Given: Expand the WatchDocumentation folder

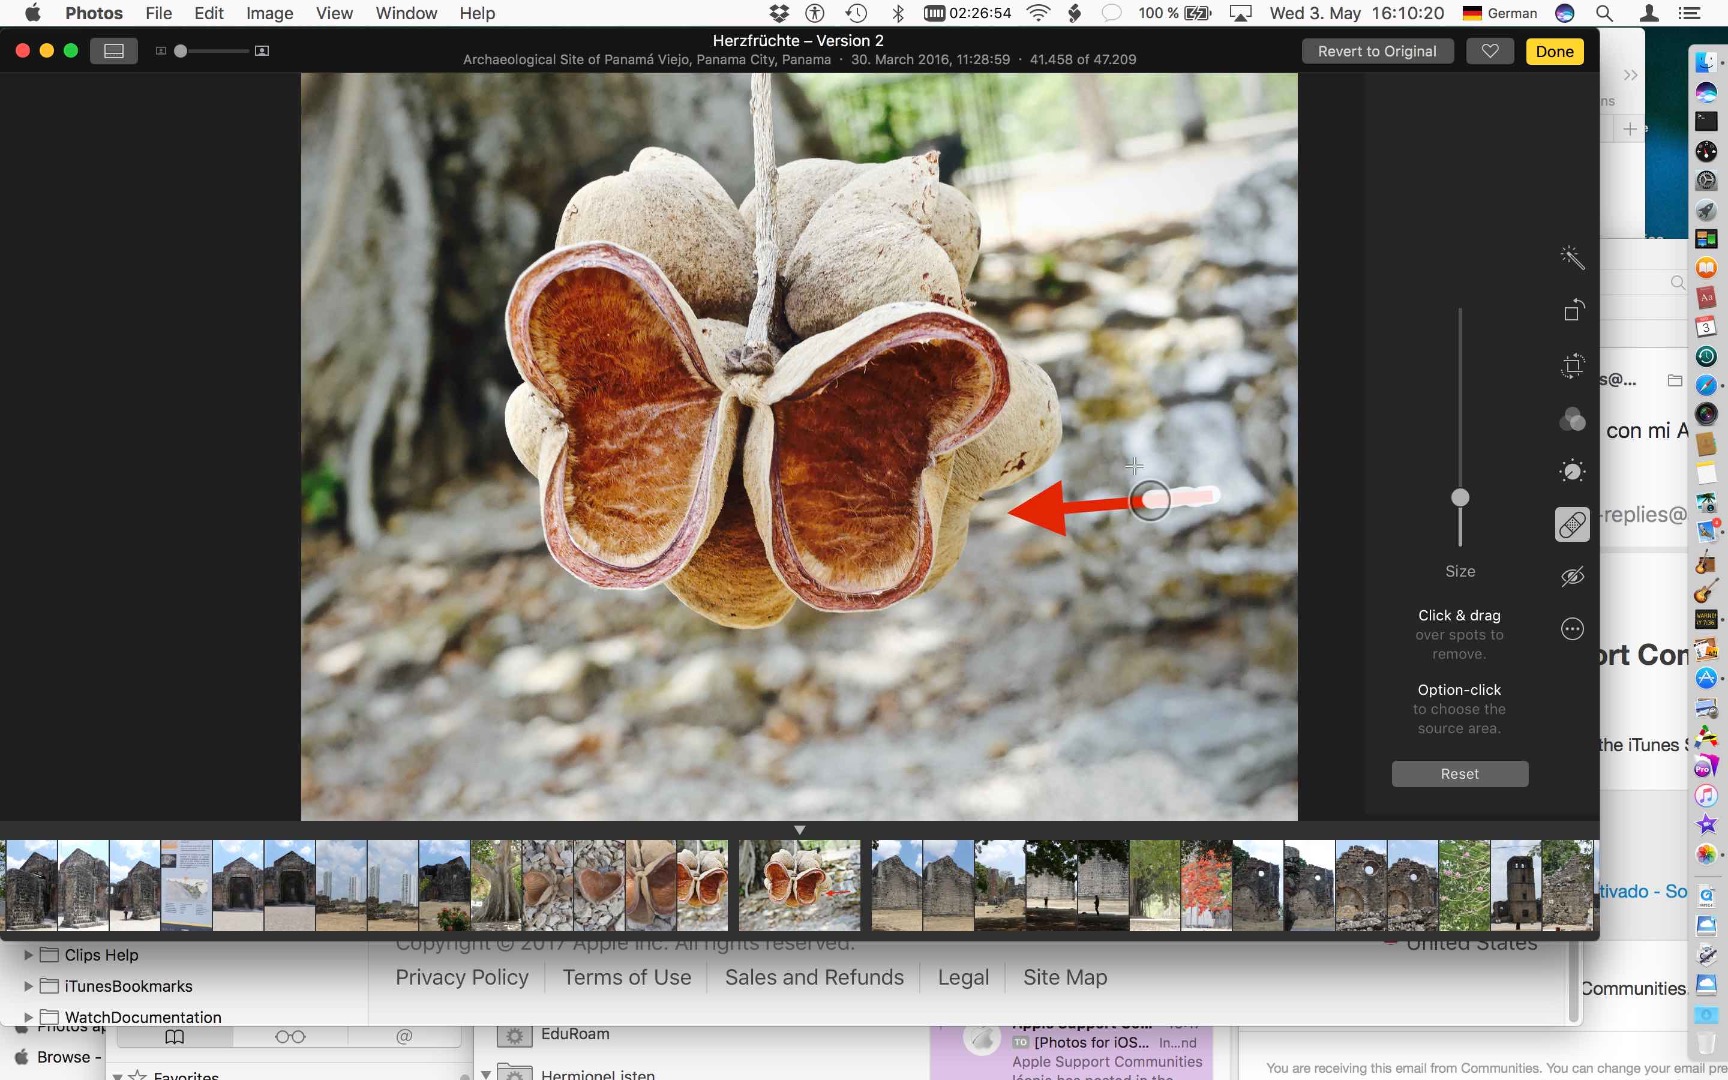Looking at the screenshot, I should tap(29, 1017).
